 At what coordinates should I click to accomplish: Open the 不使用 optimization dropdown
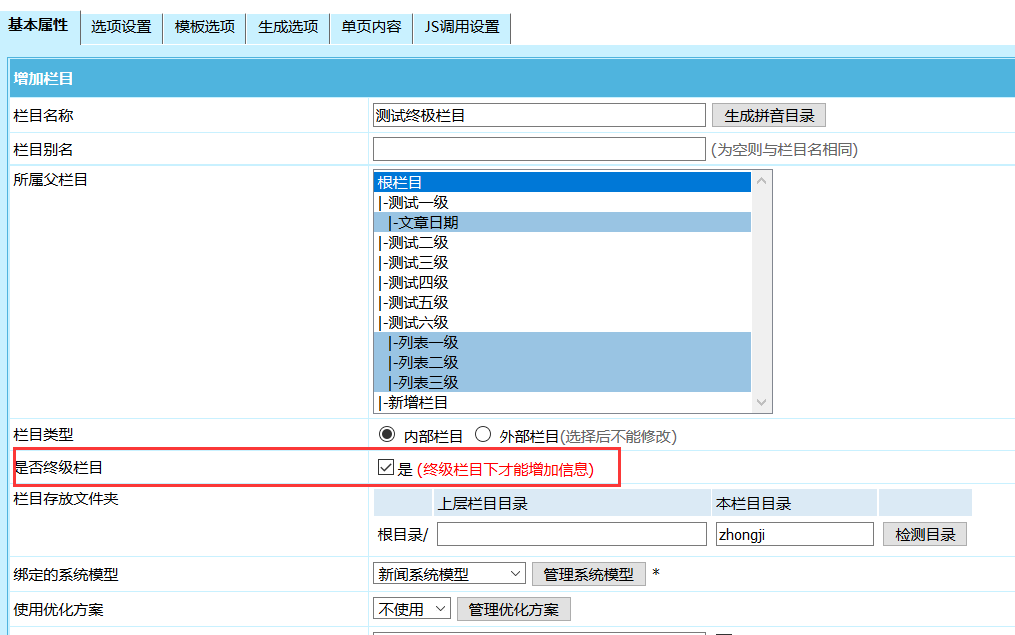(412, 609)
